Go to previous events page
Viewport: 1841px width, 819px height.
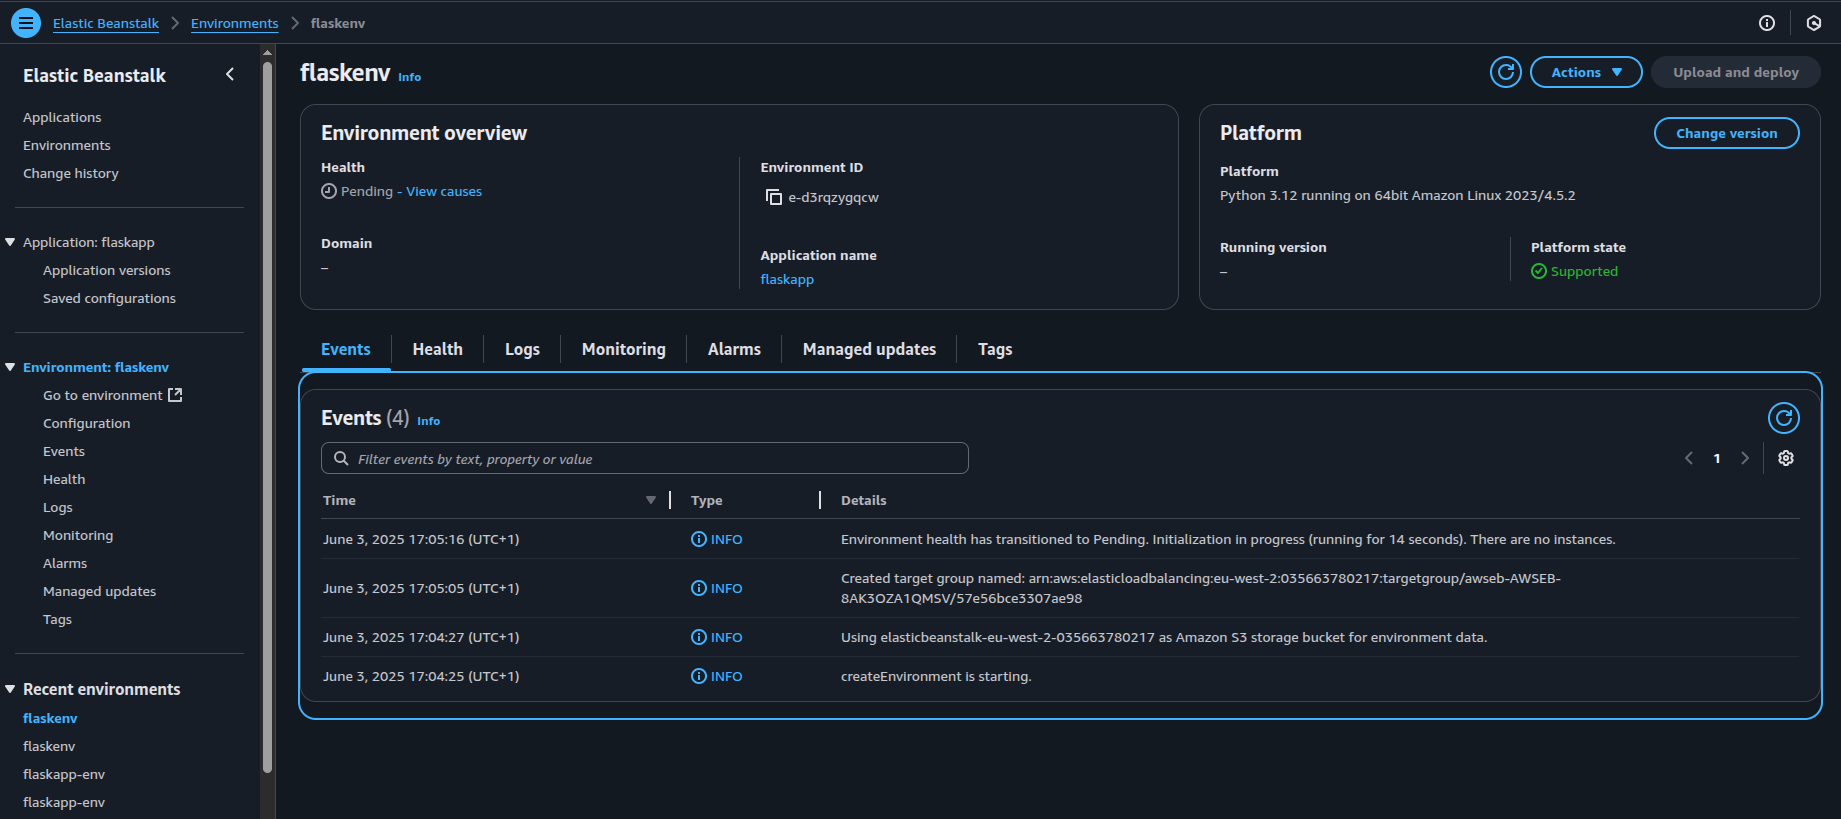tap(1689, 458)
